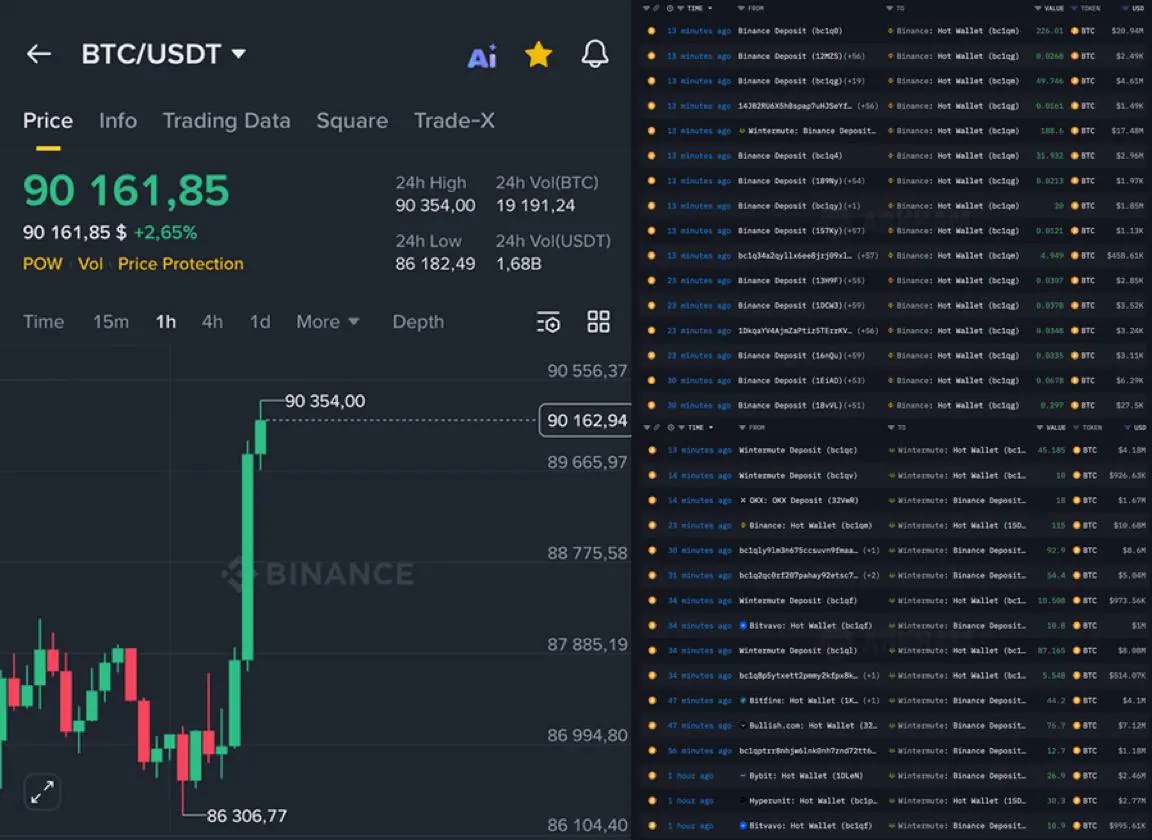Click the transaction coin icon of Binance Deposit (bc1q4) row

651,156
